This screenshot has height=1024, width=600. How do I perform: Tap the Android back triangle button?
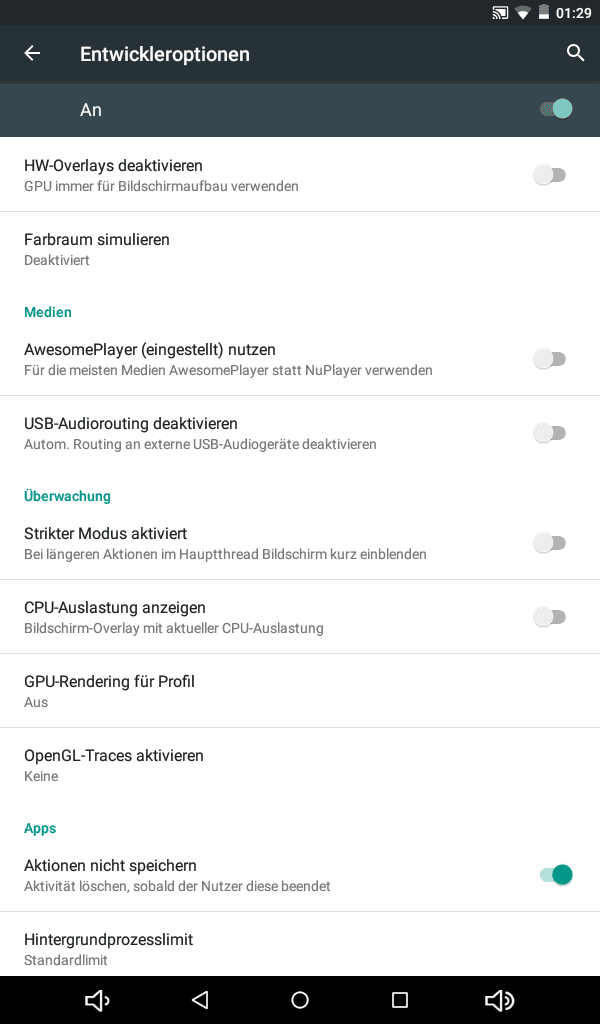click(200, 1000)
